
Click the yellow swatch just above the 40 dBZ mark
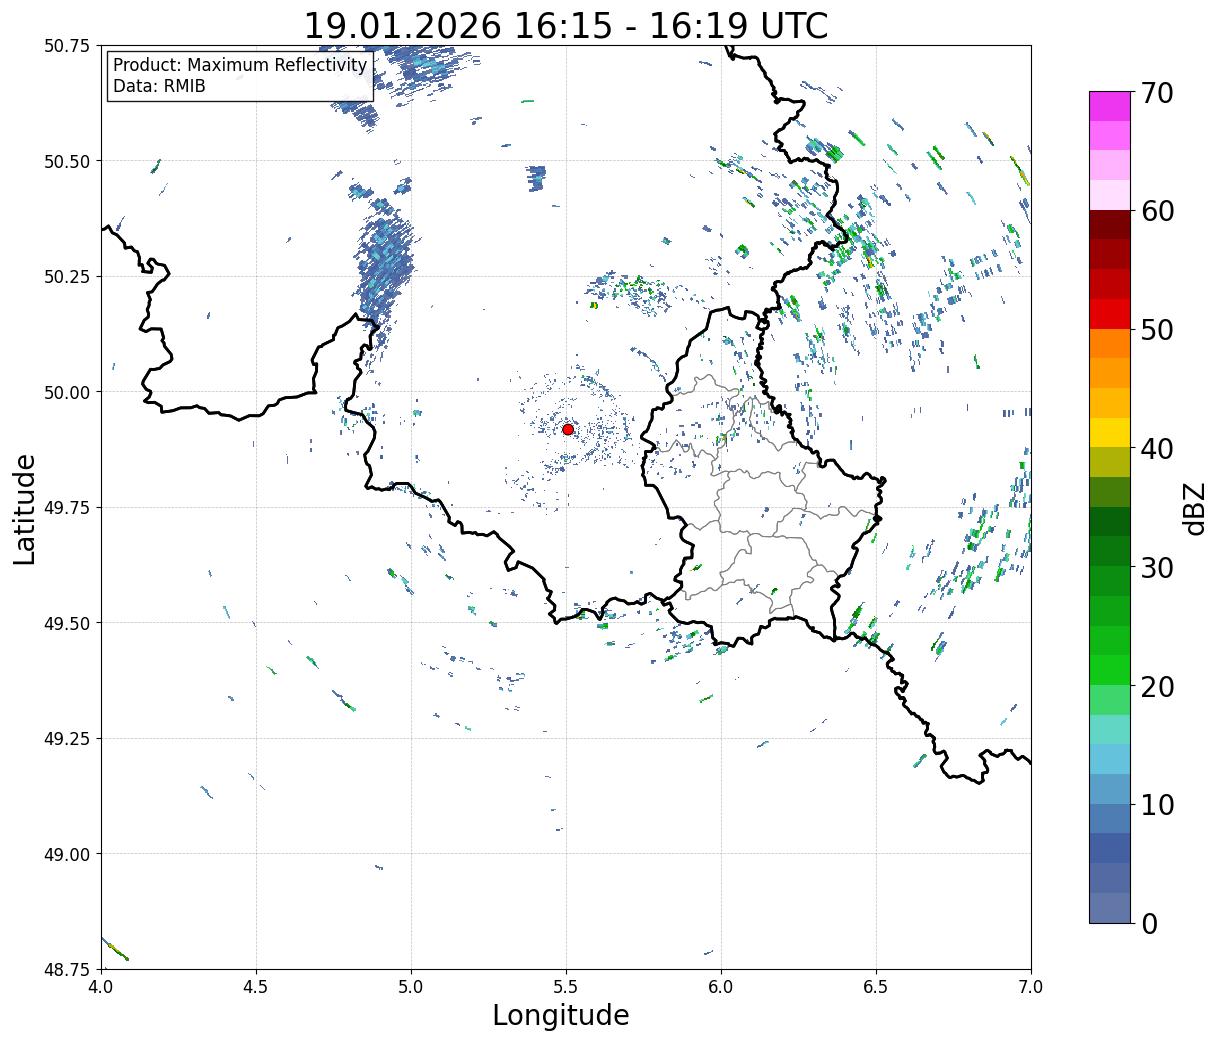pos(1110,432)
